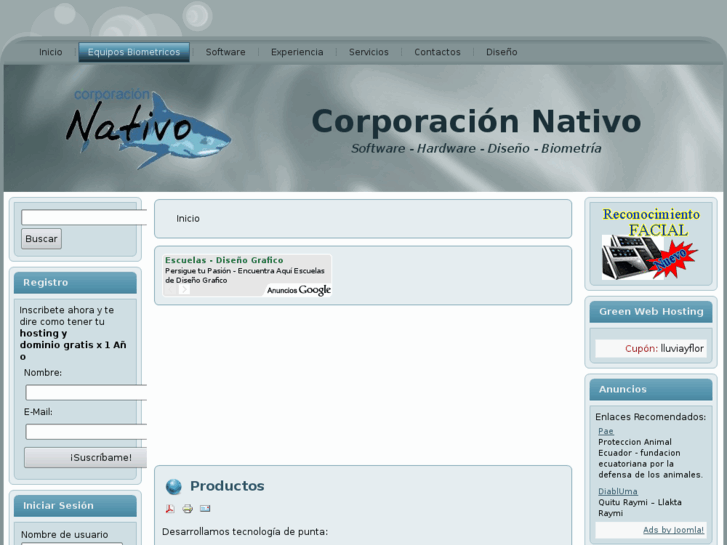Click the Nombre de usuario label

pyautogui.click(x=64, y=535)
